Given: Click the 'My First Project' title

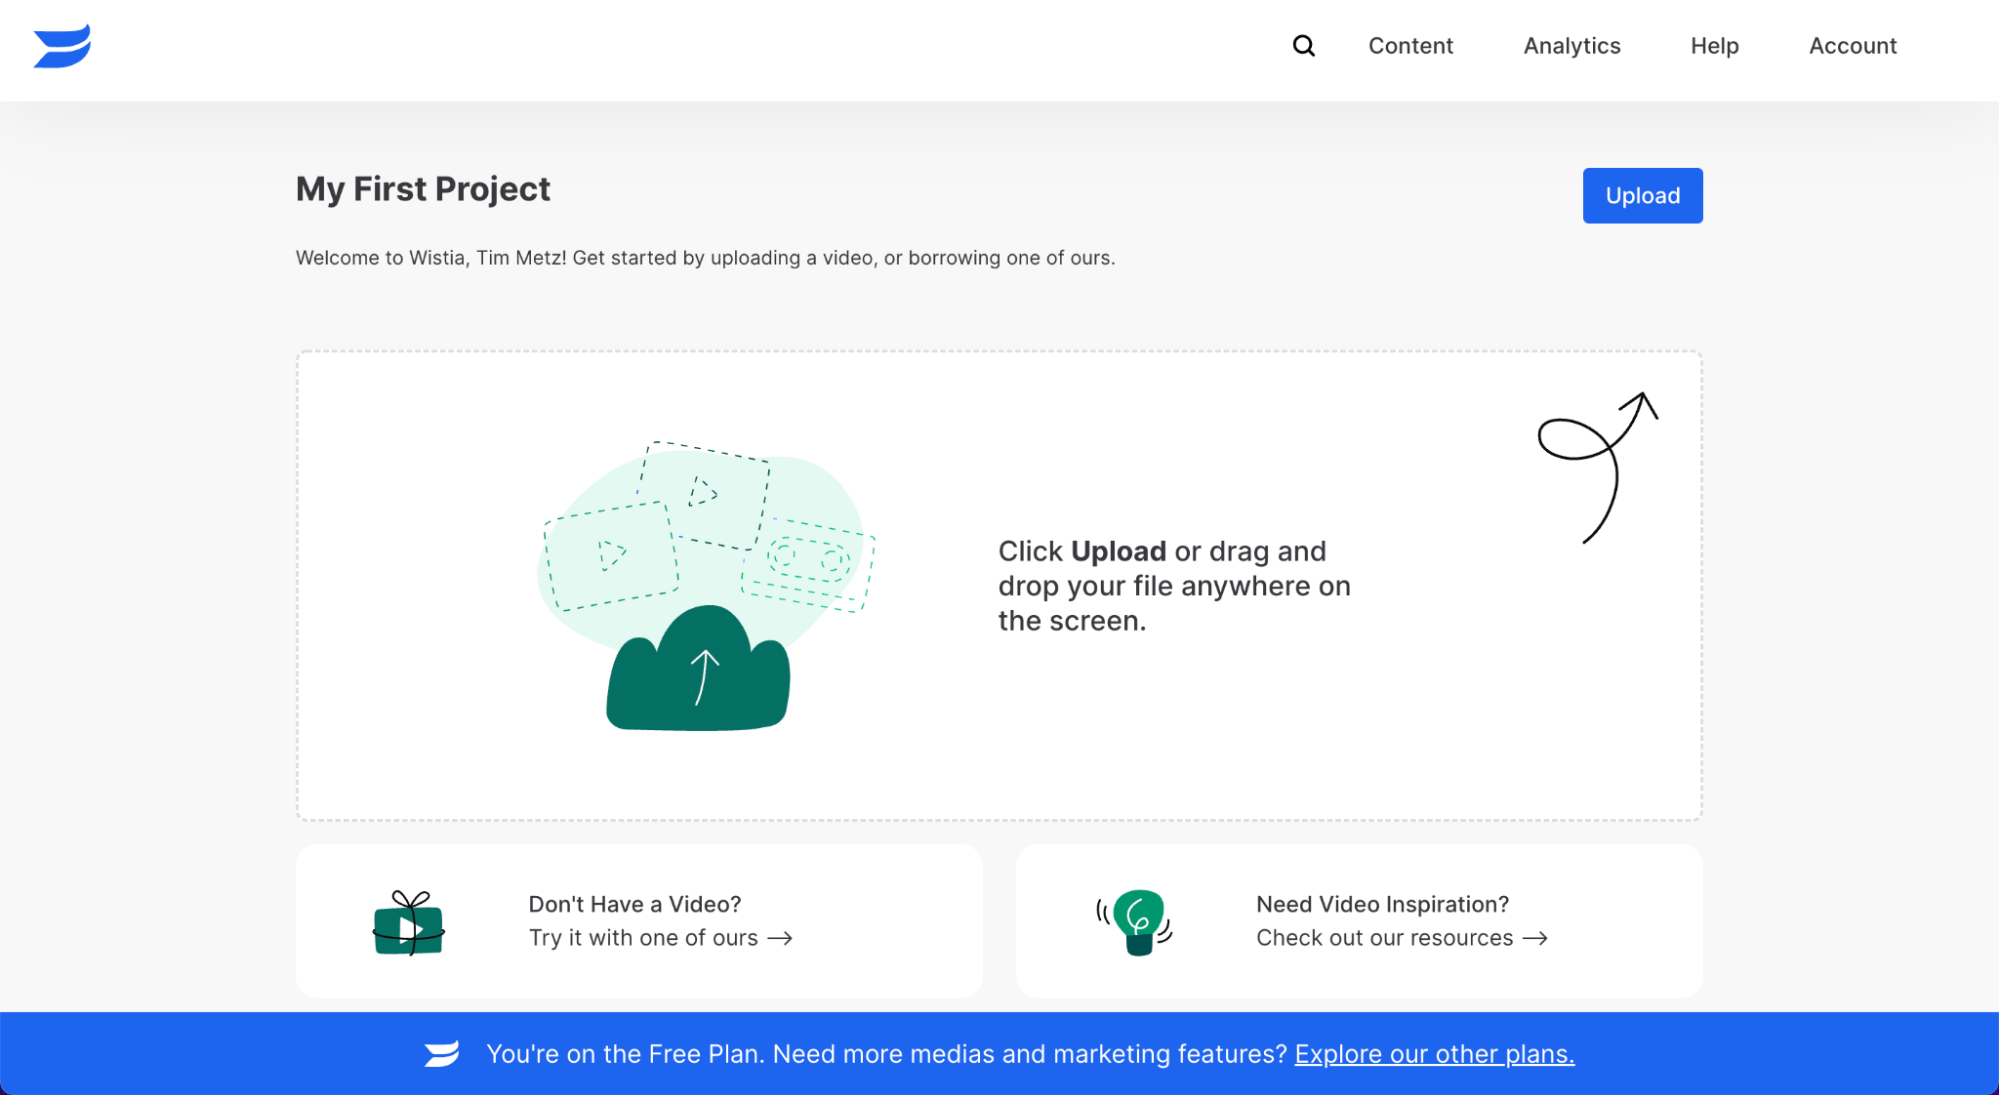Looking at the screenshot, I should tap(423, 189).
